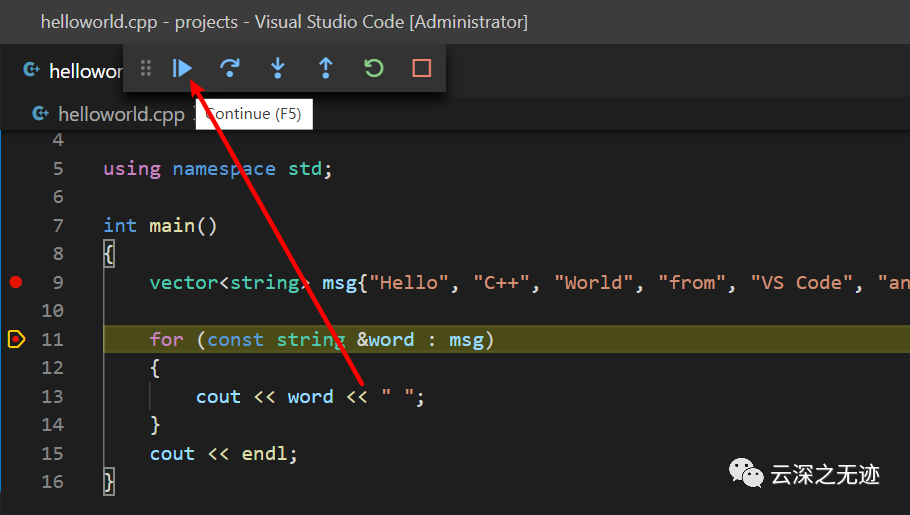Click the "World" string literal

tap(594, 282)
